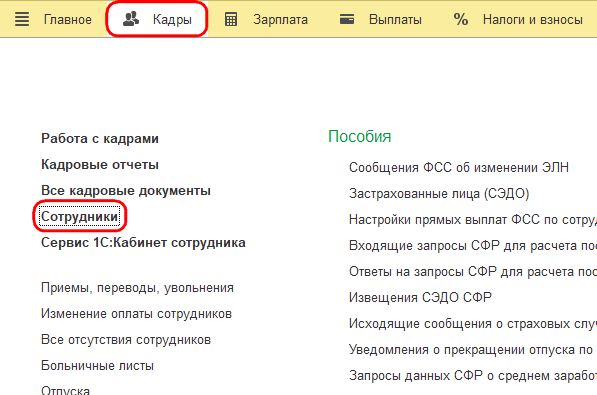Open the Налоги и взносы section
Screen dimensions: 597x395
533,19
